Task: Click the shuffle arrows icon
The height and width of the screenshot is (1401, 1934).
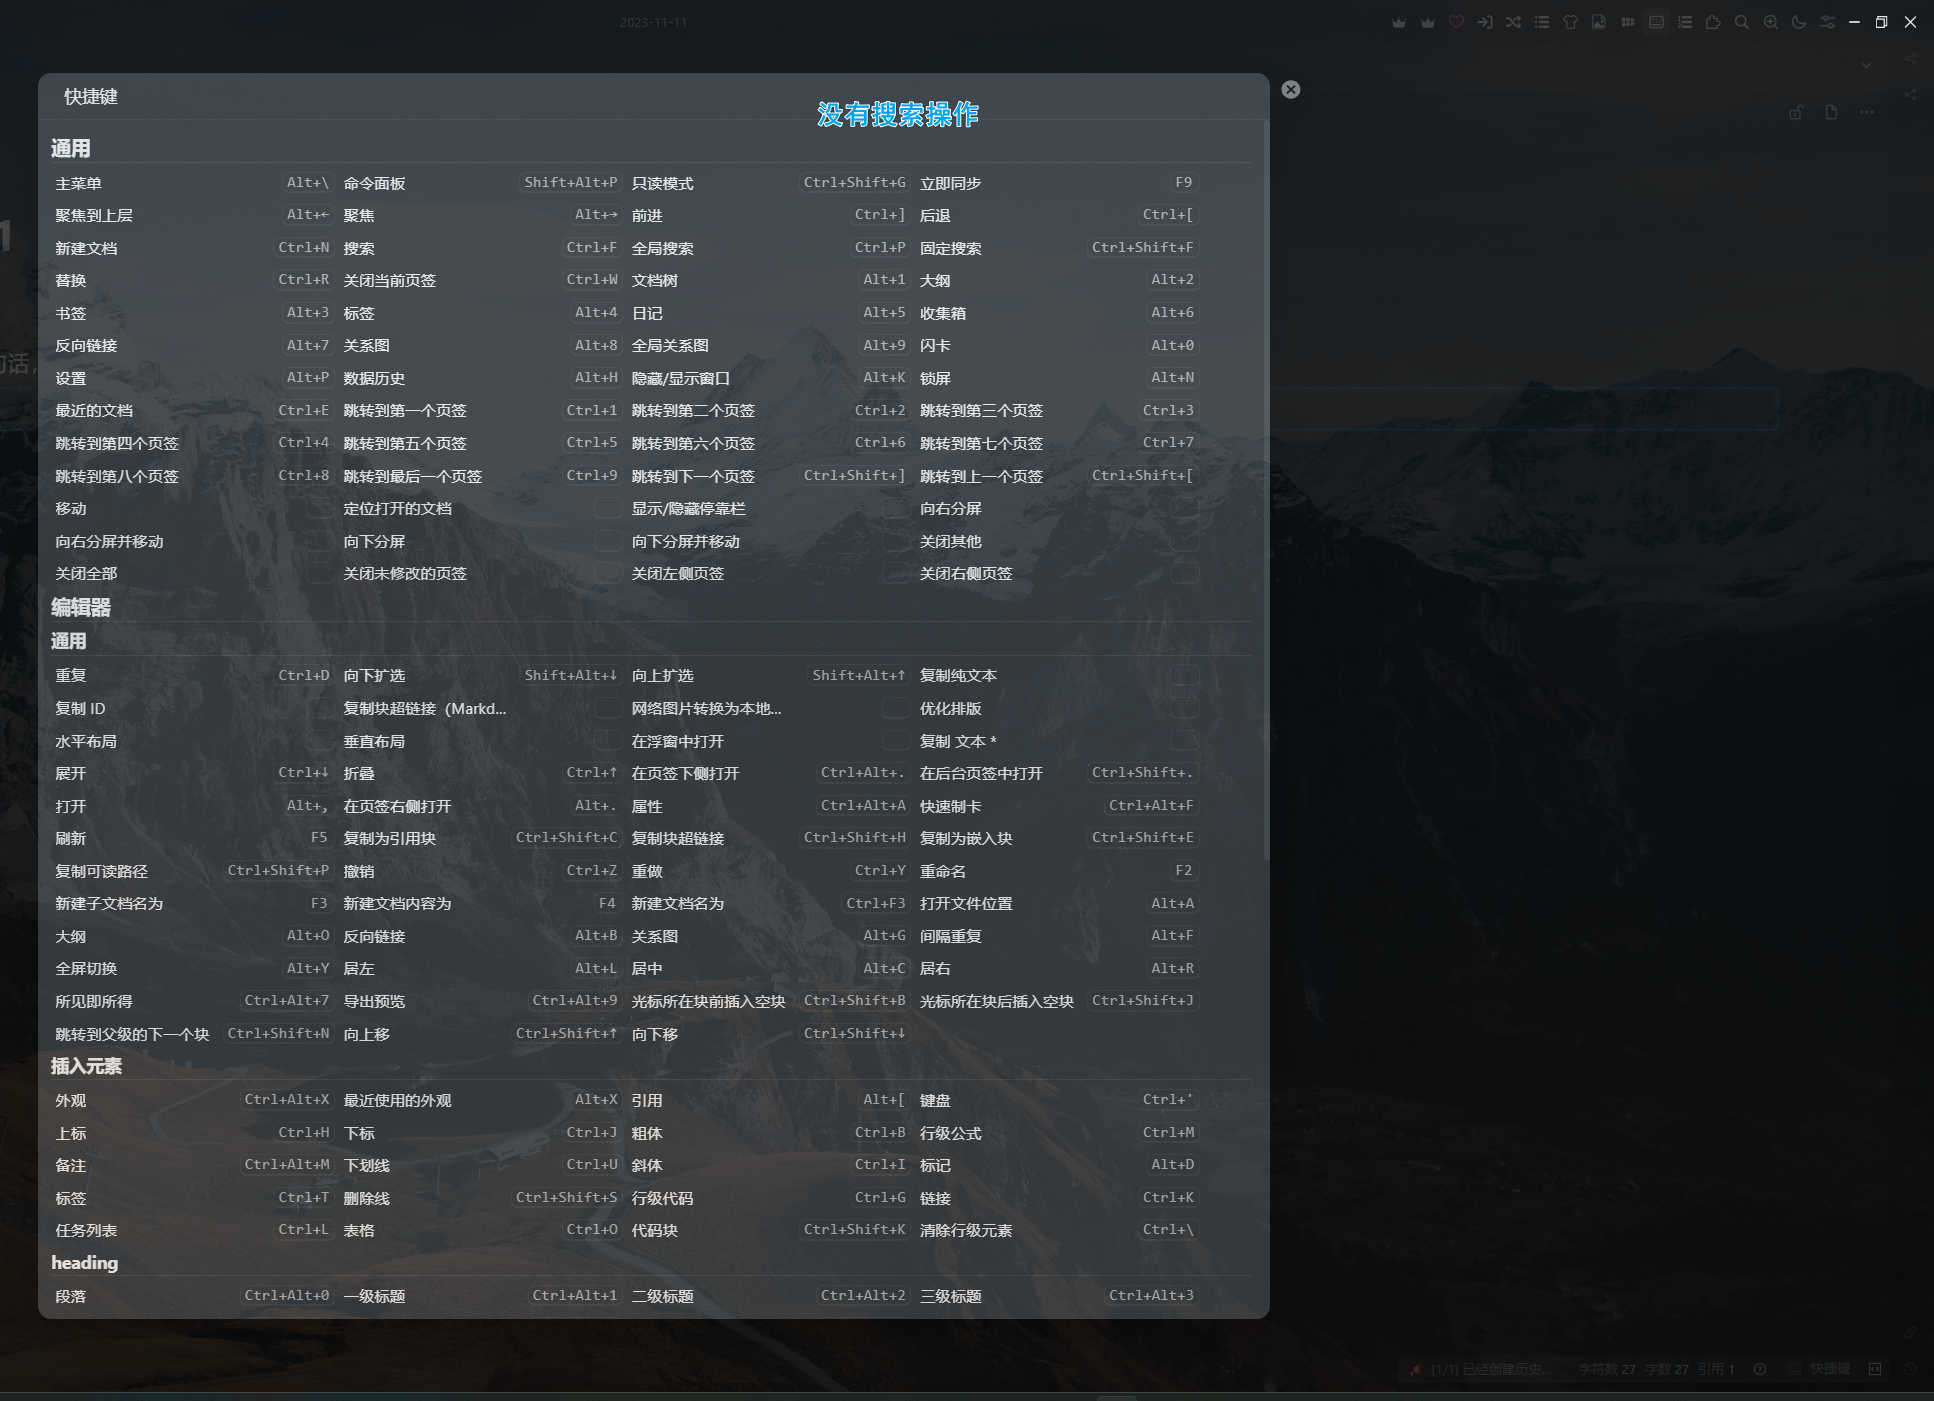Action: click(x=1513, y=22)
